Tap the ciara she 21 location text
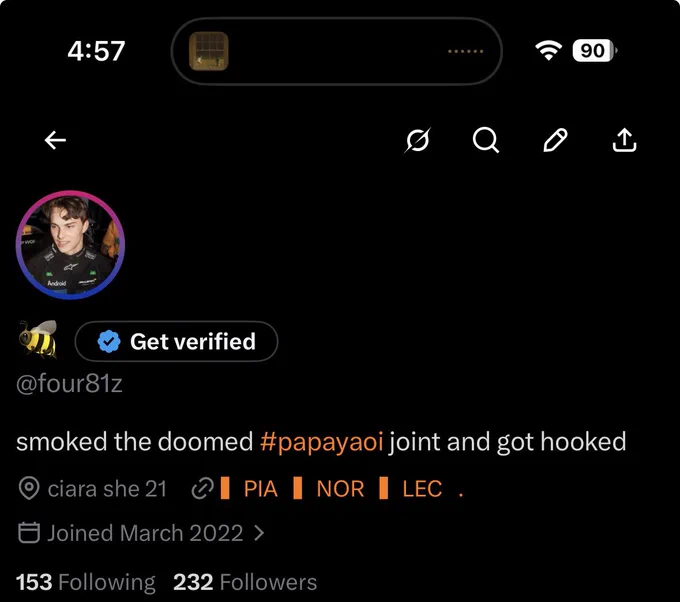This screenshot has height=602, width=680. click(x=107, y=489)
